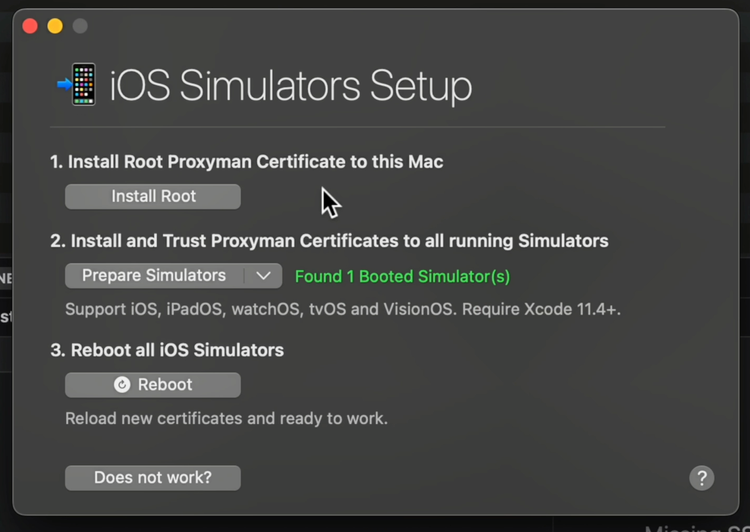The width and height of the screenshot is (750, 532).
Task: Reboot all iOS Simulators
Action: (153, 385)
